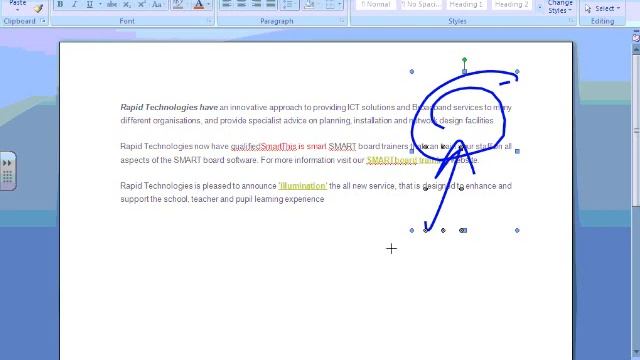Justify the paragraph text

[x=270, y=4]
